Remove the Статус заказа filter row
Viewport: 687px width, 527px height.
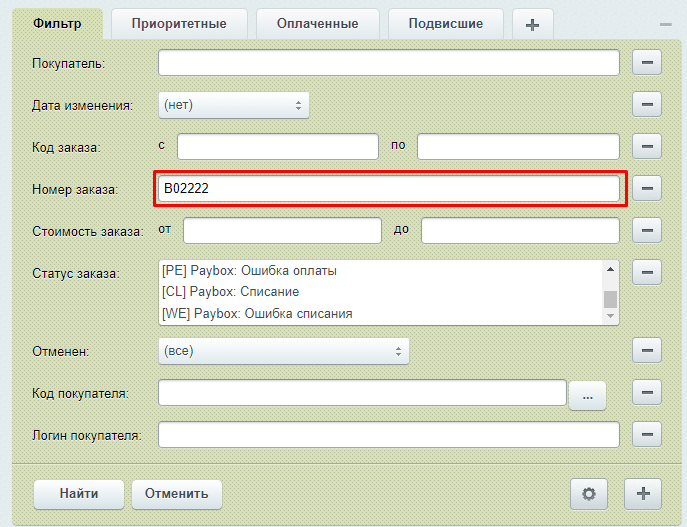click(x=647, y=272)
